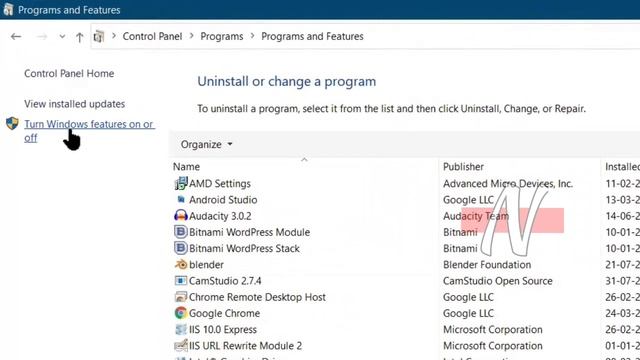Select Bitnami WordPress Stack entry

pos(244,248)
